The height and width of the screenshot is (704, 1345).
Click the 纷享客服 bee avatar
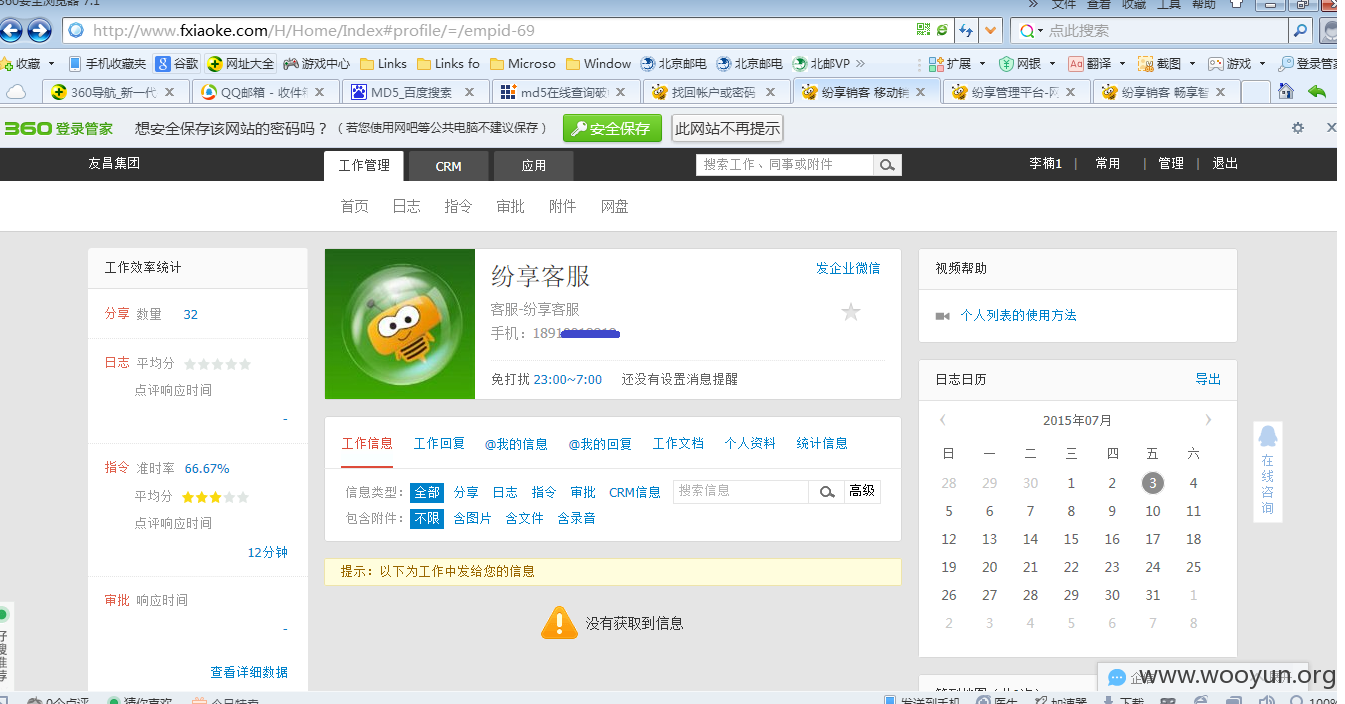[400, 324]
